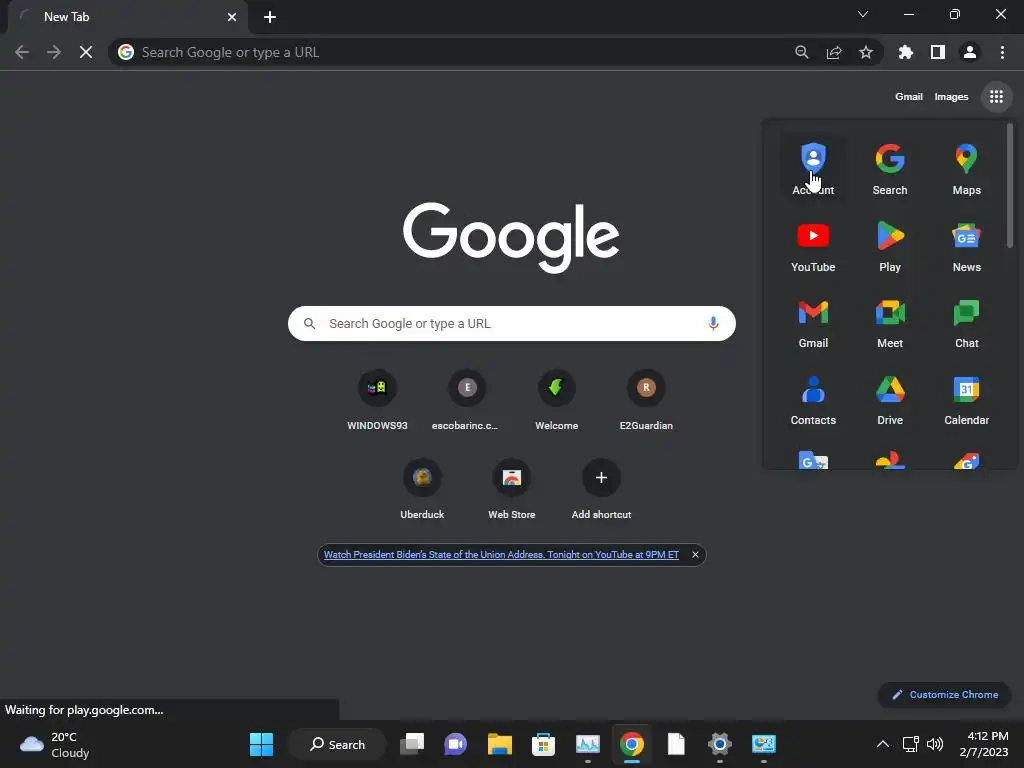Screen dimensions: 1024x768
Task: Open the volume control in system tray
Action: click(x=935, y=744)
